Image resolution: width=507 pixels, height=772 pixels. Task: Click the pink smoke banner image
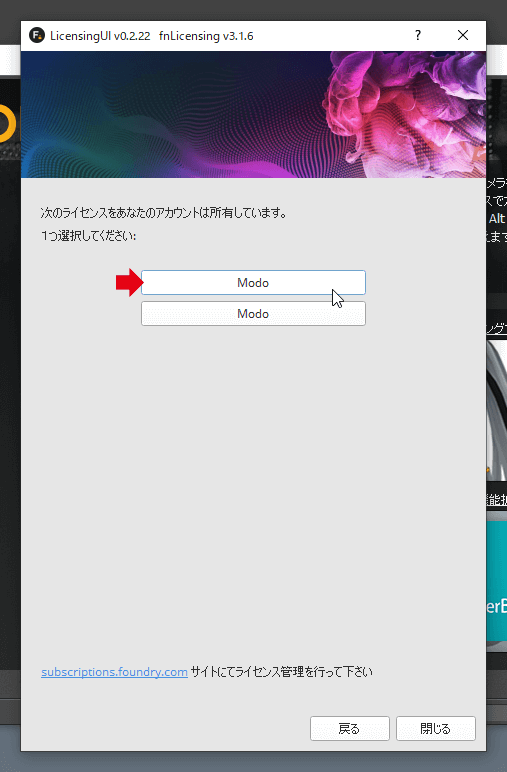point(253,114)
